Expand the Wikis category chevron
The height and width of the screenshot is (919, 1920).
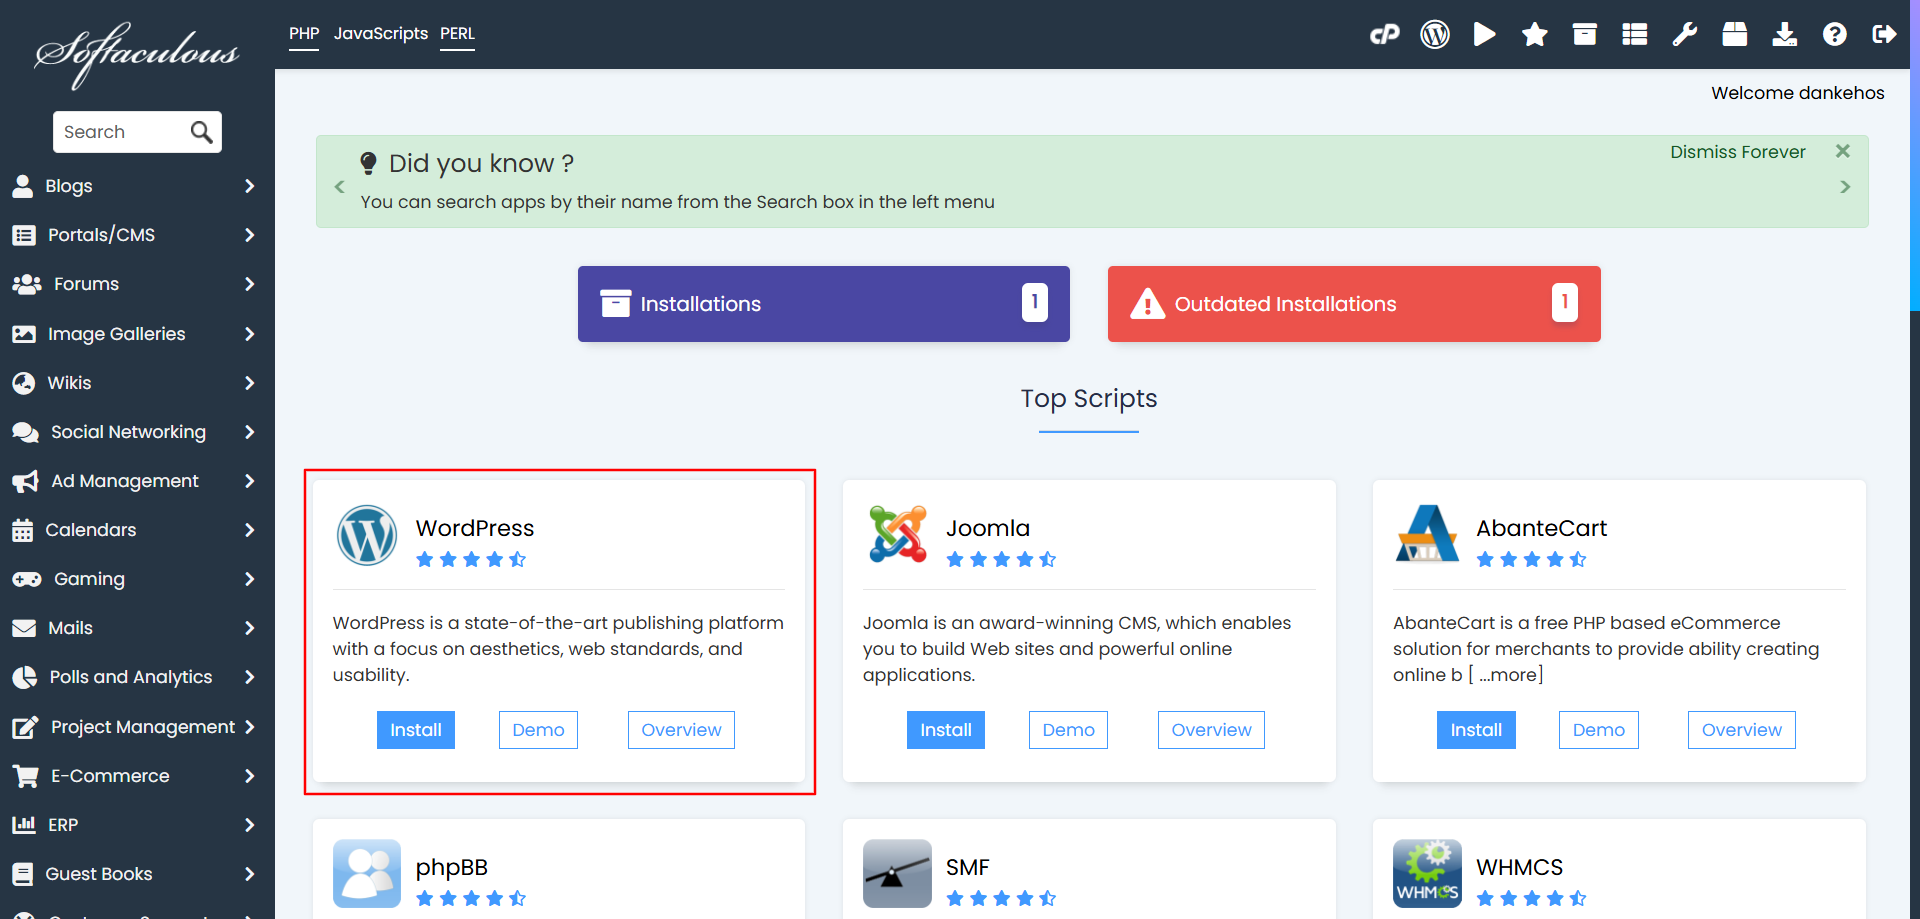click(249, 383)
